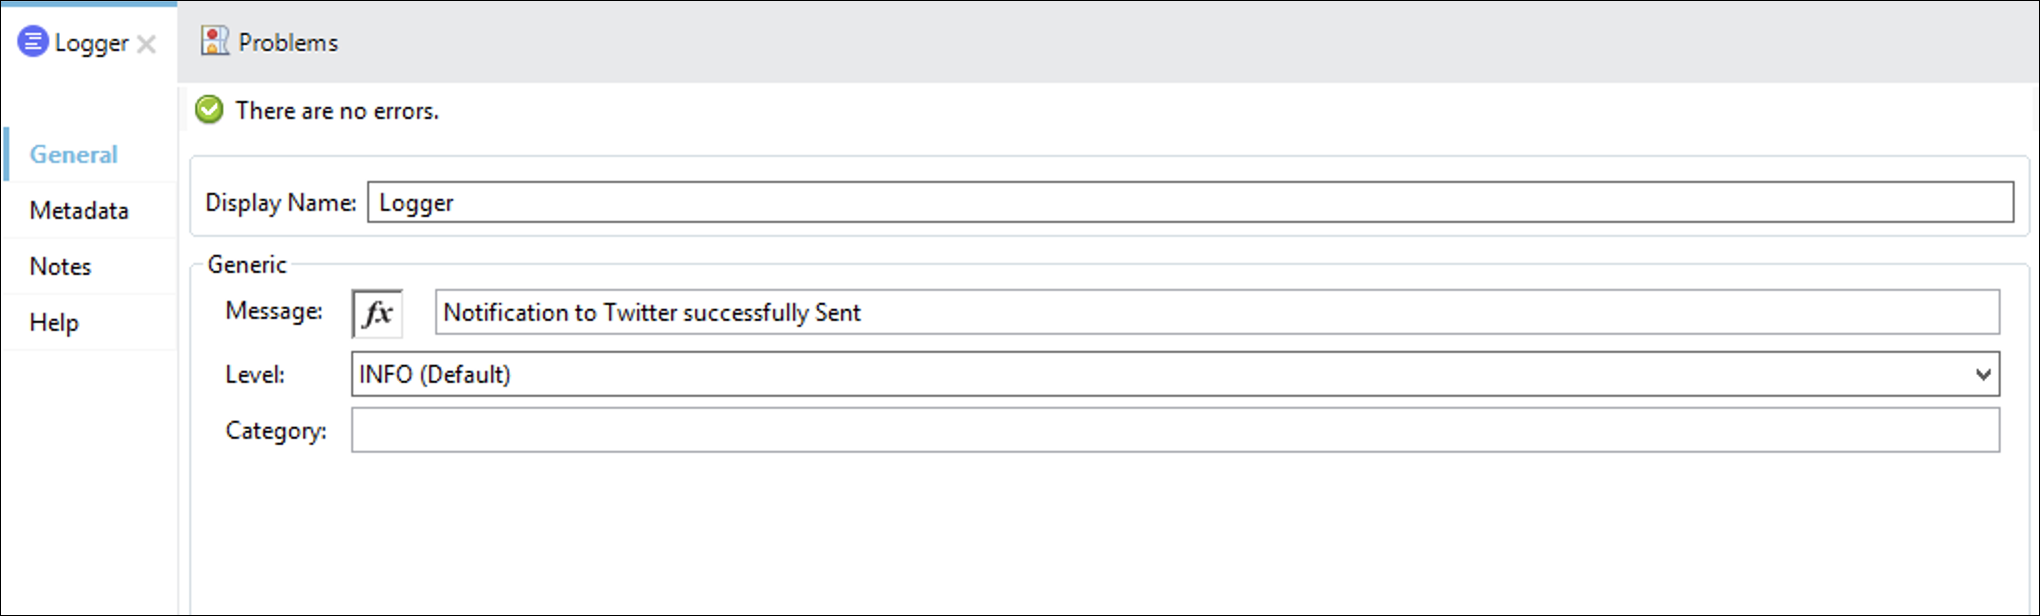The height and width of the screenshot is (616, 2040).
Task: Close the Logger tab
Action: pos(146,44)
